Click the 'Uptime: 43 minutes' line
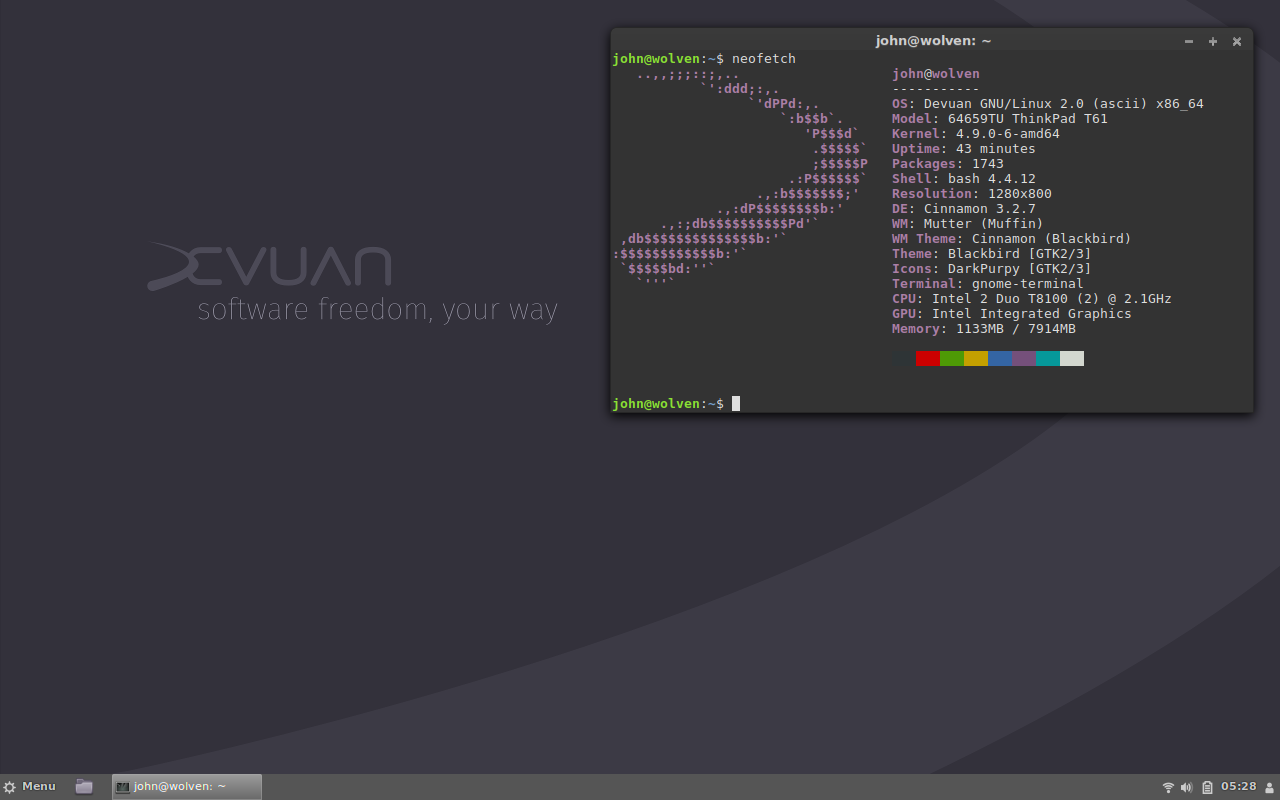The height and width of the screenshot is (800, 1280). point(964,149)
